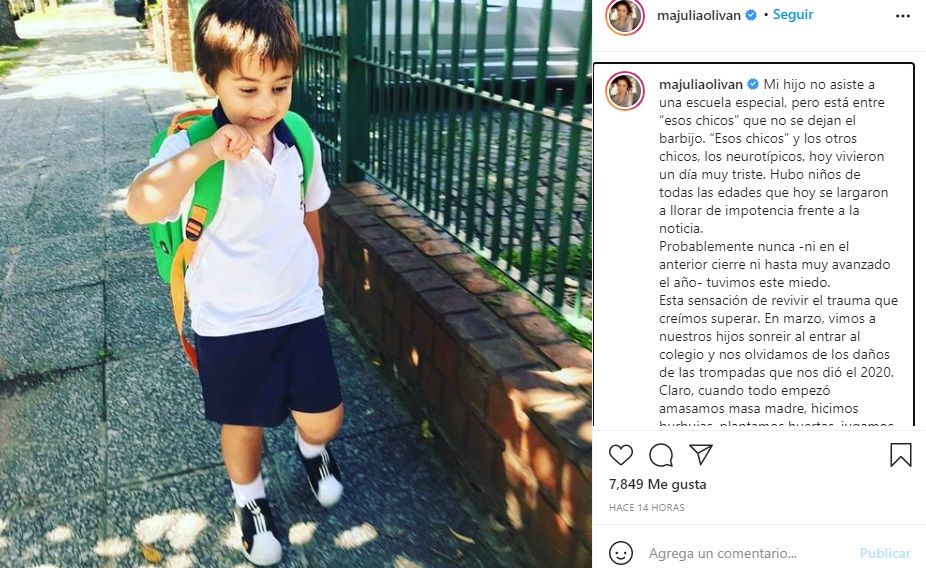Click the Probablemente nunca caption paragraph
The image size is (926, 568).
click(x=775, y=264)
